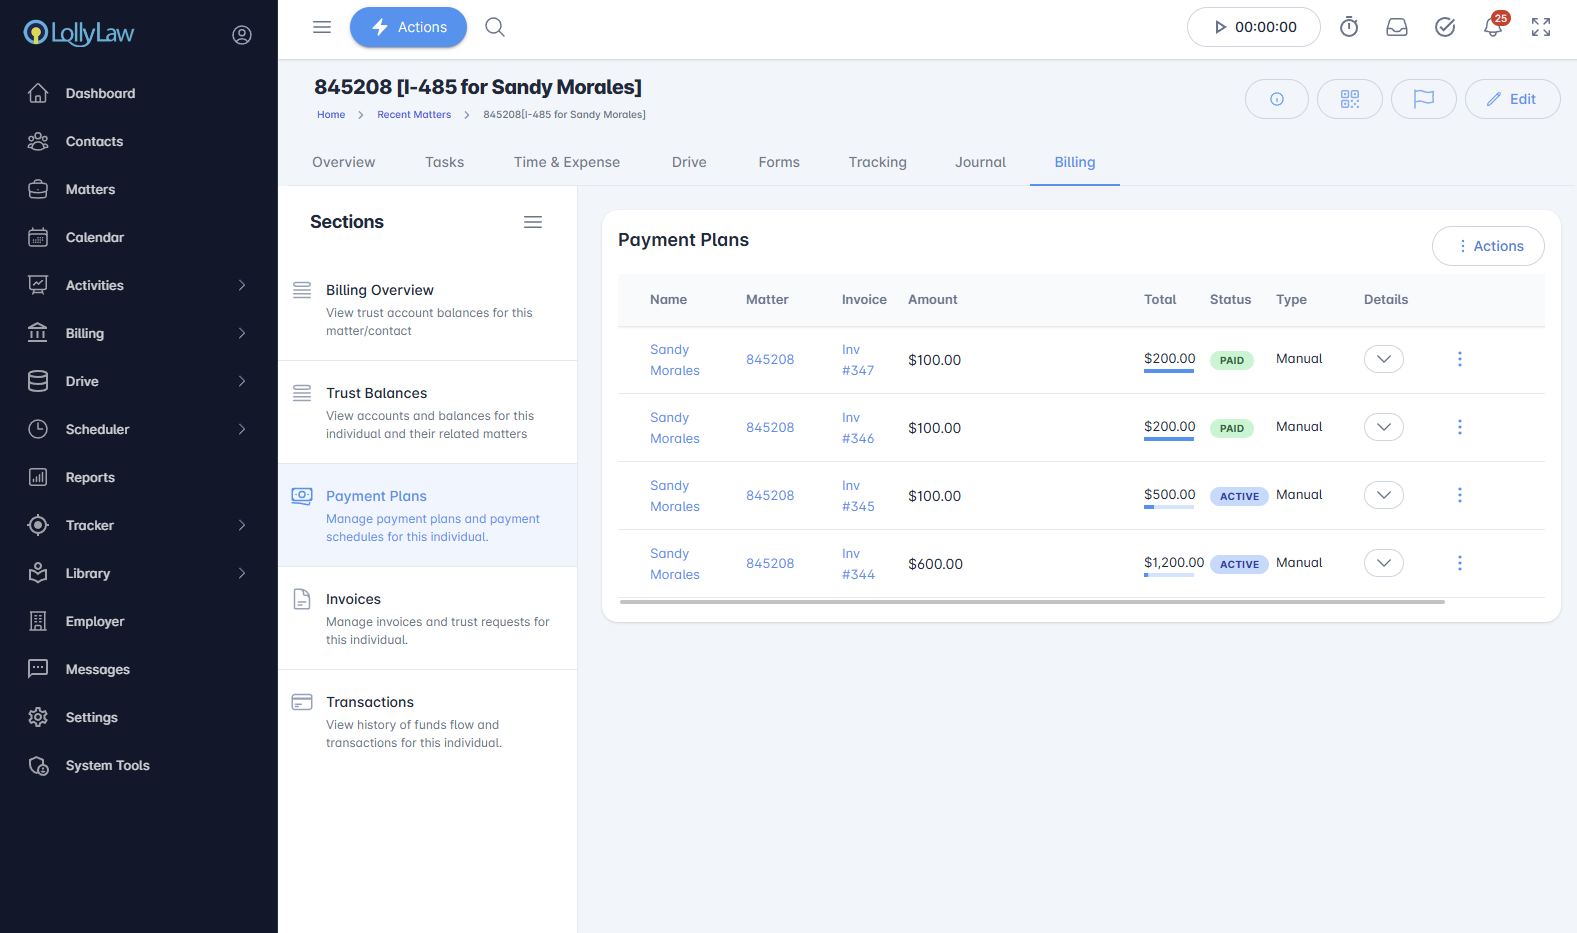This screenshot has width=1577, height=933.
Task: Expand details for invoice #347 row
Action: tap(1383, 359)
